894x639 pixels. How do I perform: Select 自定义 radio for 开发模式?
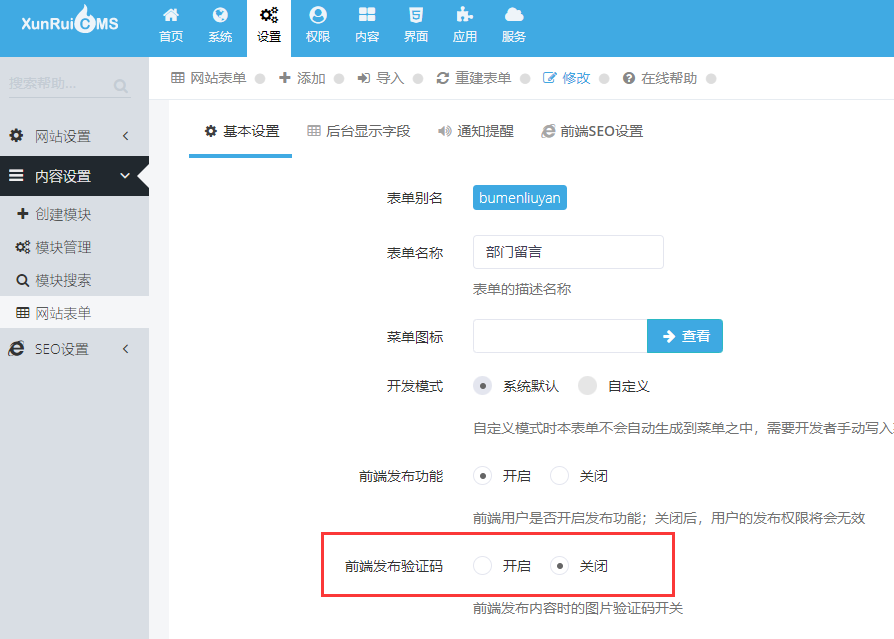[587, 386]
